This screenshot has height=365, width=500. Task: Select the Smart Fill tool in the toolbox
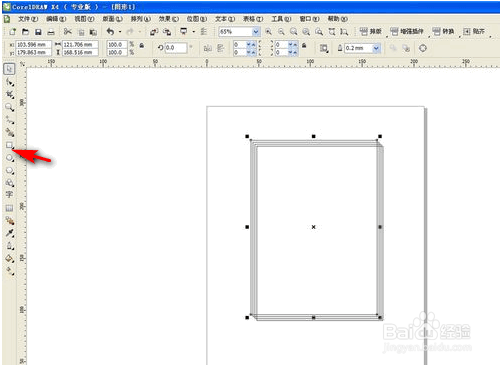pos(9,132)
